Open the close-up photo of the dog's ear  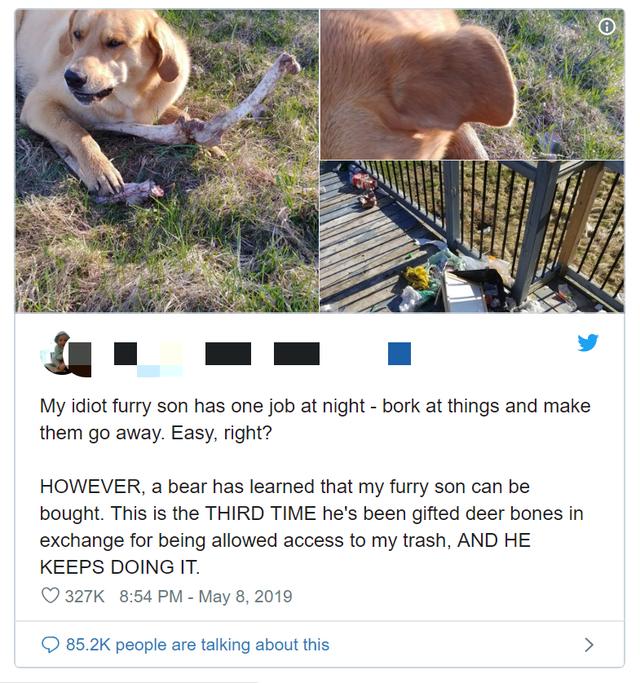click(472, 85)
